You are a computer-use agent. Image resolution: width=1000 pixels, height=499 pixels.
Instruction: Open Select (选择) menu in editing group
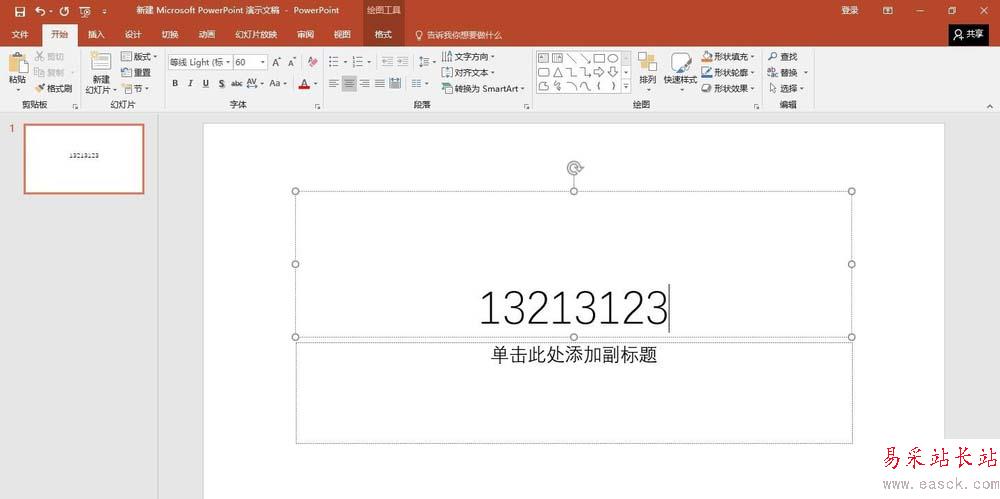[787, 88]
